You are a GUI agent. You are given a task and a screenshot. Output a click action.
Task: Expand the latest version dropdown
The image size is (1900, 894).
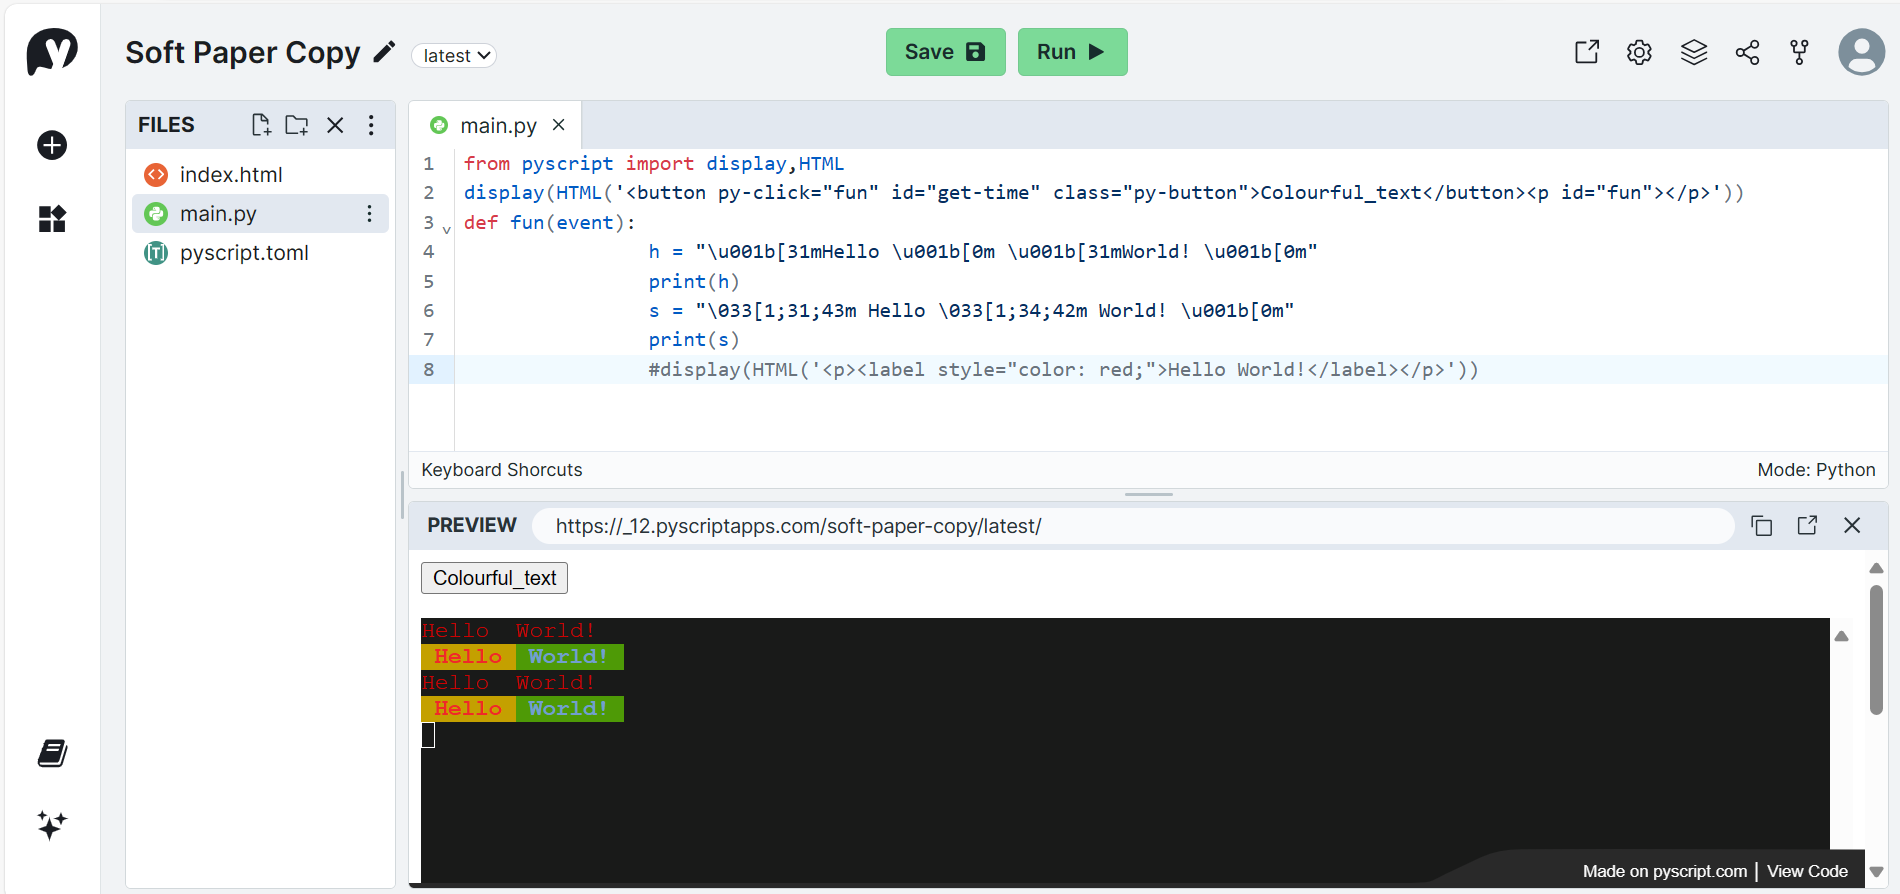coord(454,56)
